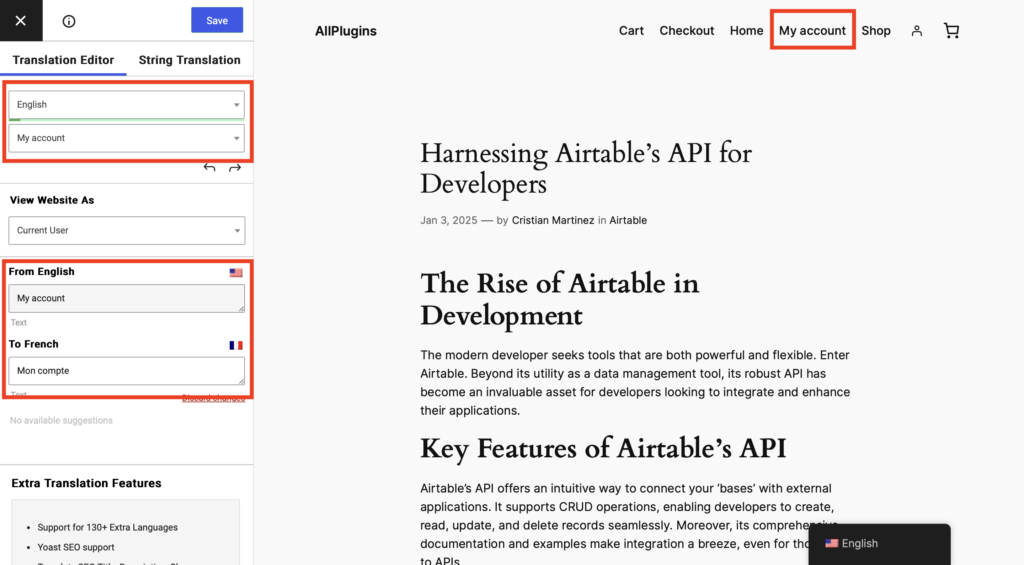Click the From English text field
Image resolution: width=1024 pixels, height=565 pixels.
point(127,298)
